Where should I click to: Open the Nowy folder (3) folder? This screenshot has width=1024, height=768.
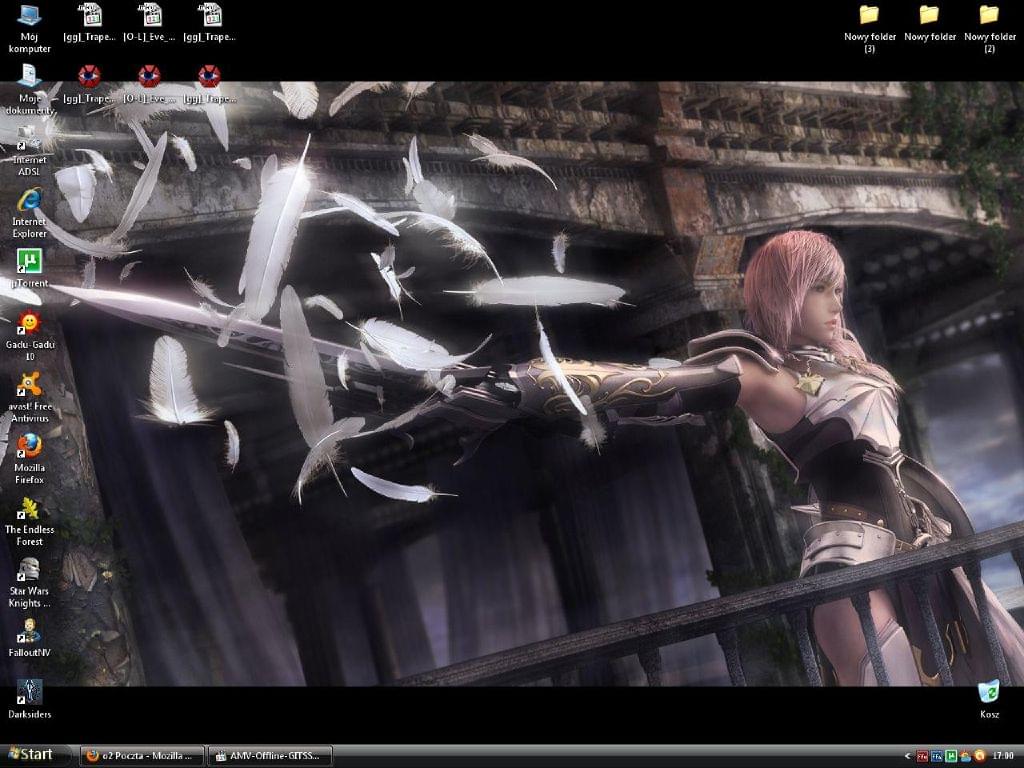(x=869, y=29)
